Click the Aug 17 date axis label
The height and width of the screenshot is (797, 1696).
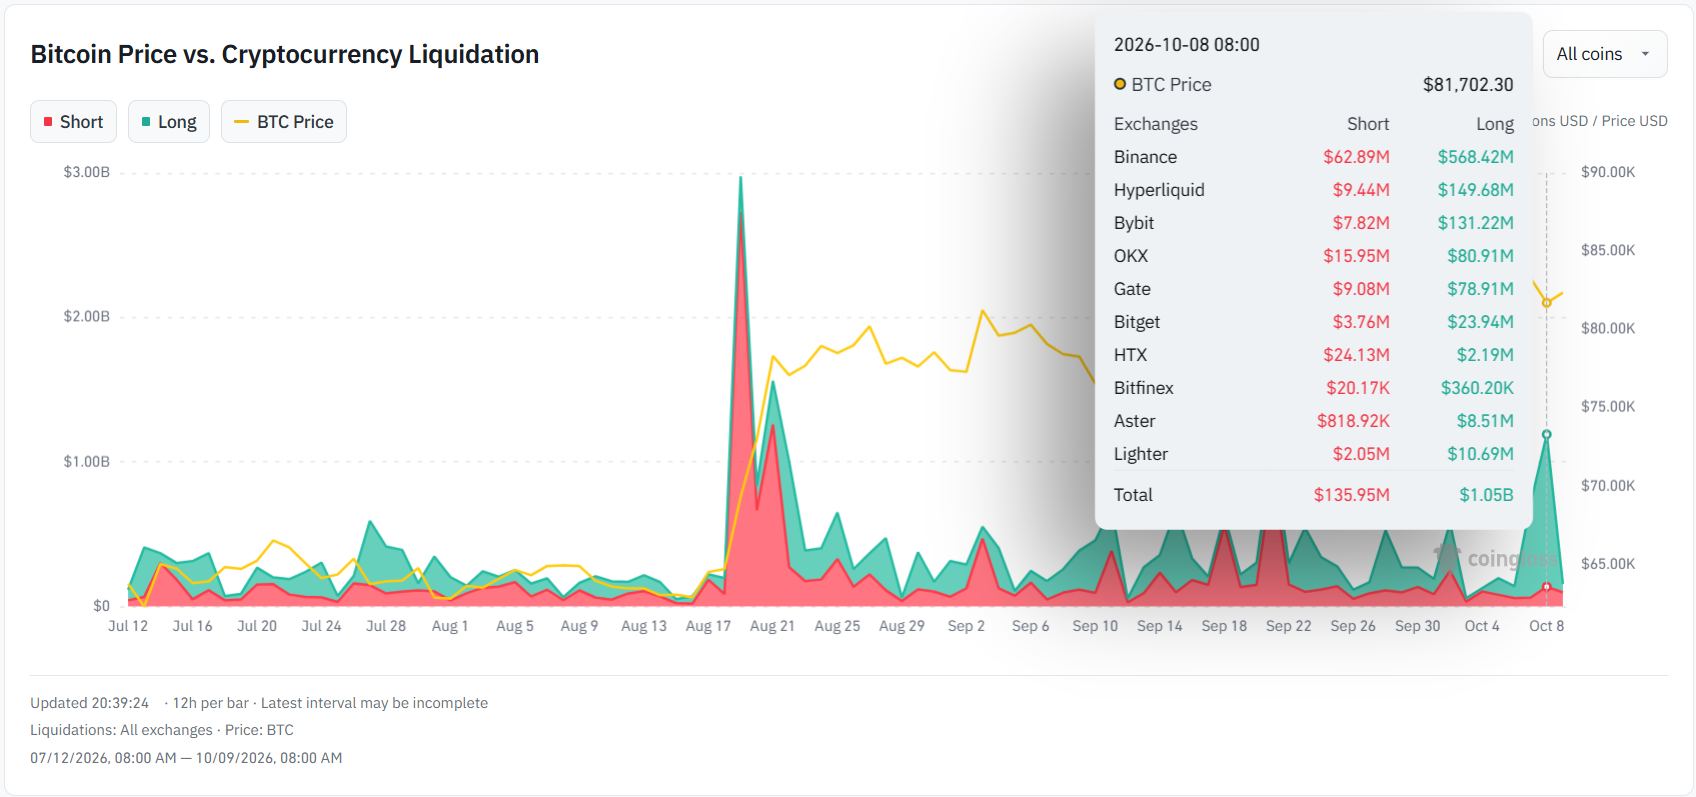tap(708, 626)
